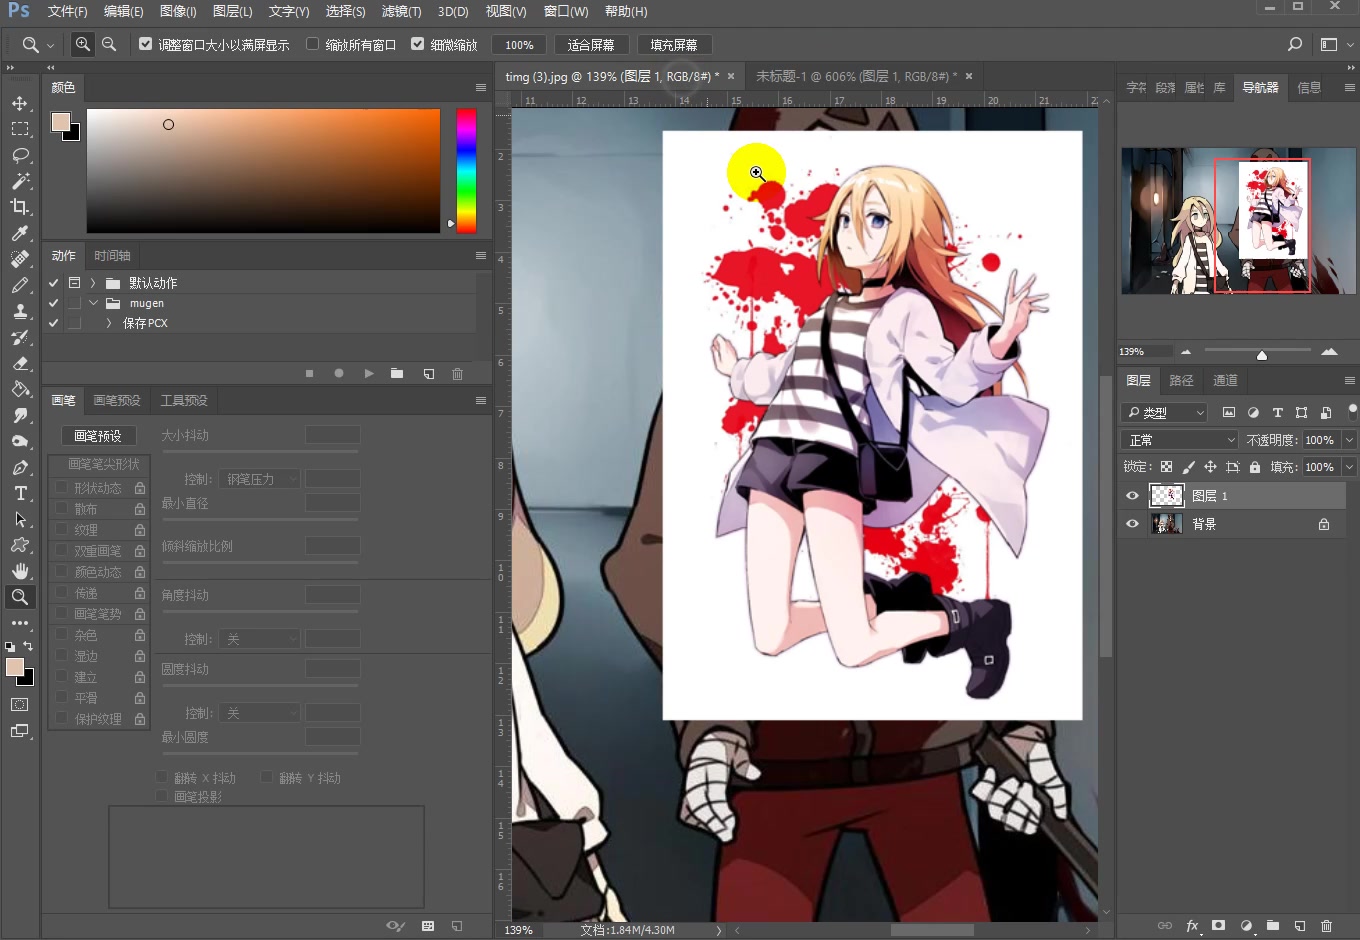Screen dimensions: 1360x940
Task: Select the Lasso tool
Action: [x=20, y=155]
